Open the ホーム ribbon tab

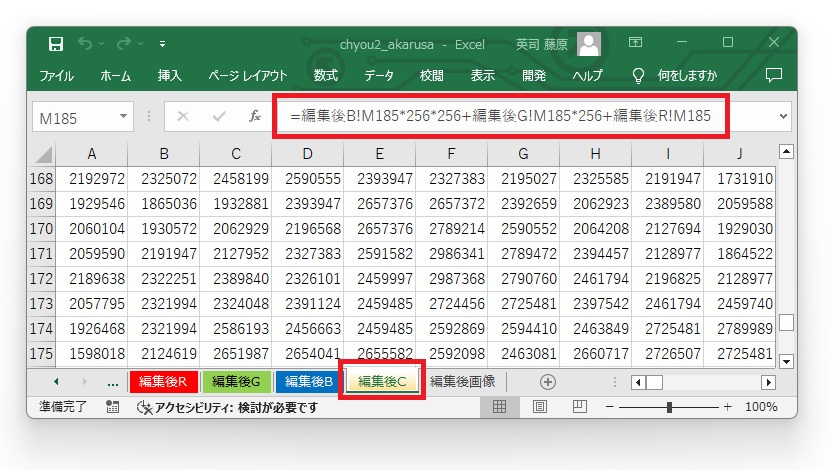pyautogui.click(x=115, y=76)
